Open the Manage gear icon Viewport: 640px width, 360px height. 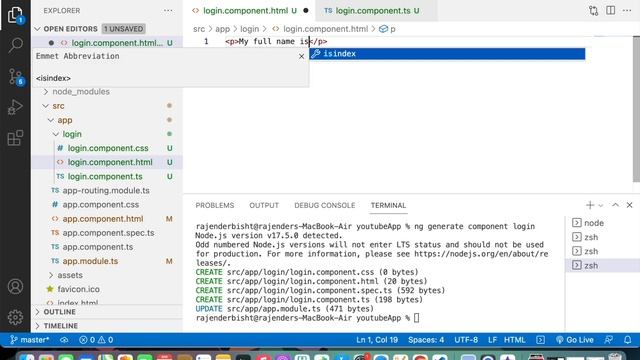pos(15,317)
